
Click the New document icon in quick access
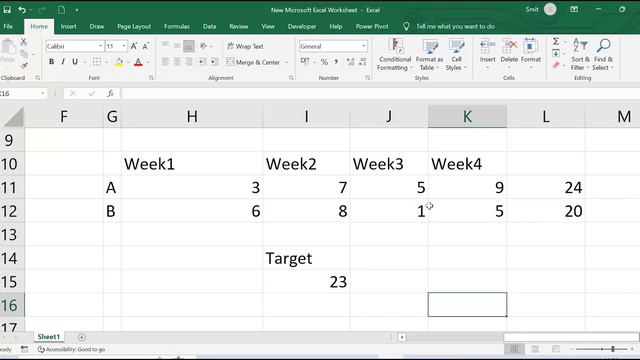61,10
